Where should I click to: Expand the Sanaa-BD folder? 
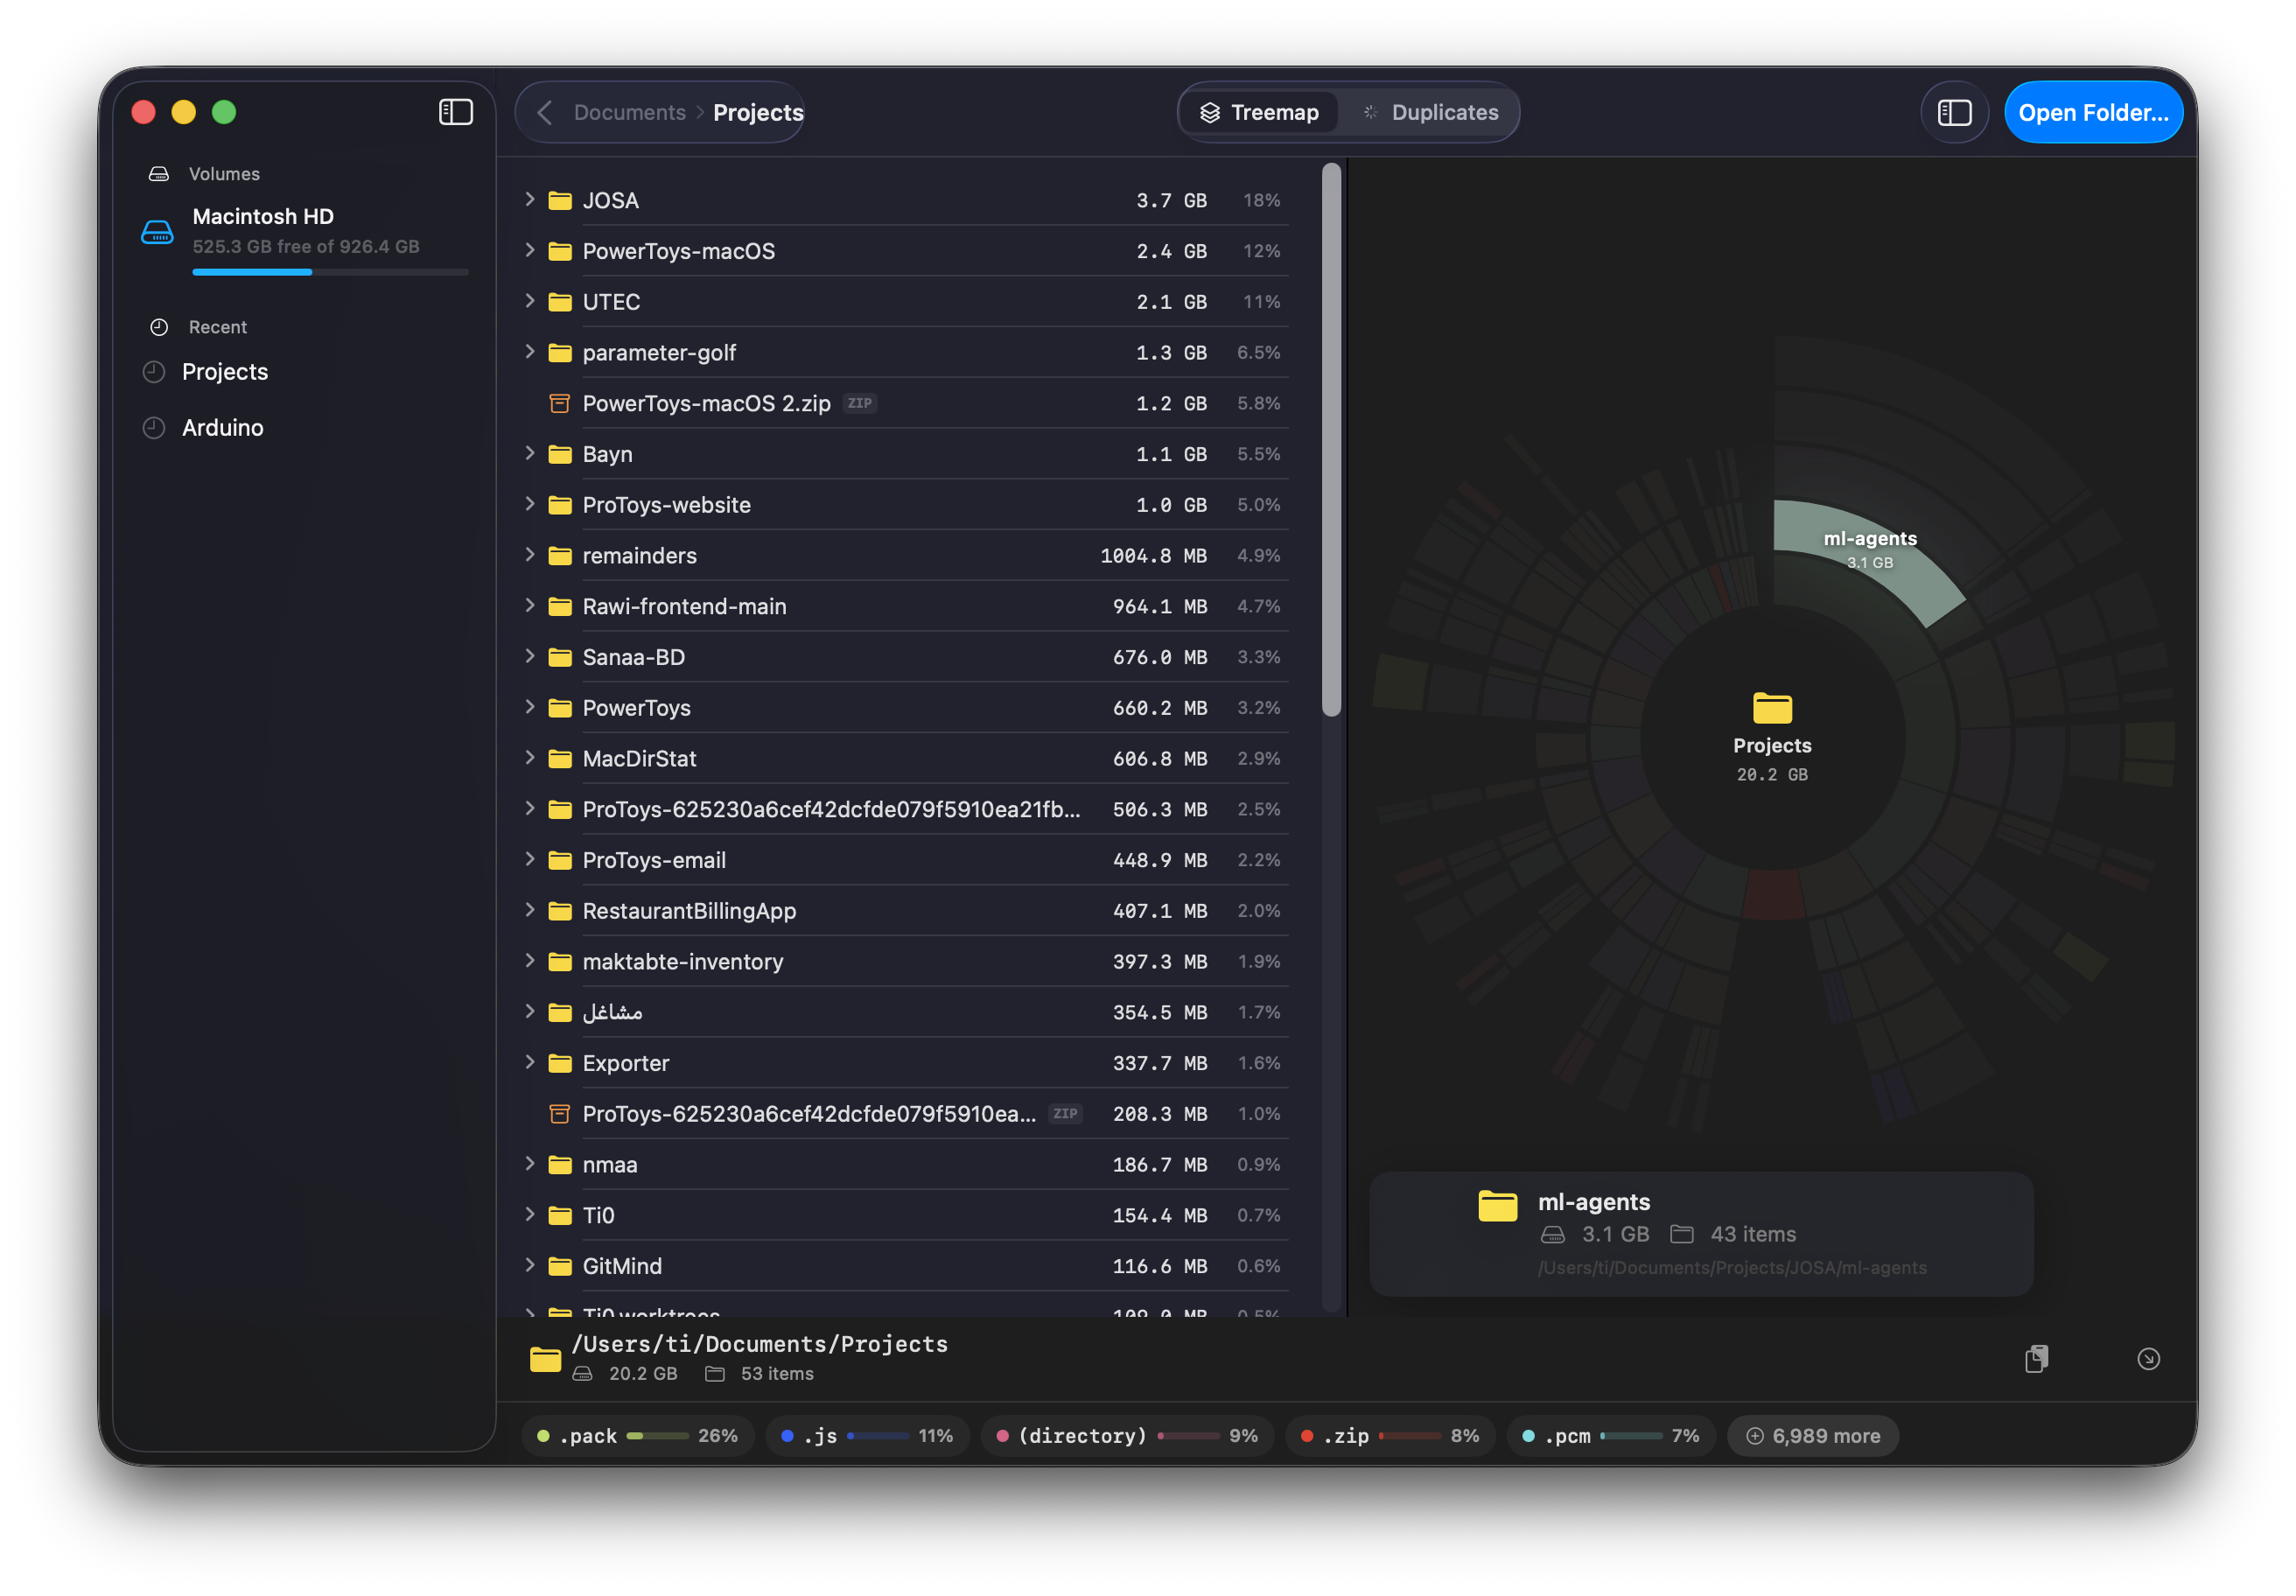click(x=530, y=656)
